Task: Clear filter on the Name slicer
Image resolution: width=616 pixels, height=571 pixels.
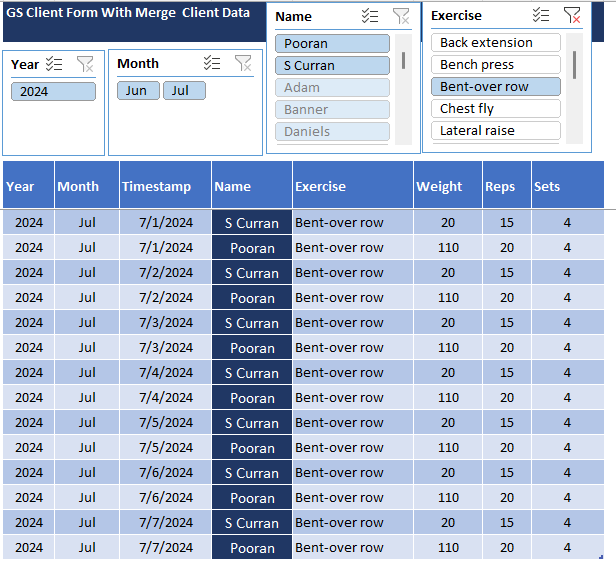Action: tap(401, 16)
